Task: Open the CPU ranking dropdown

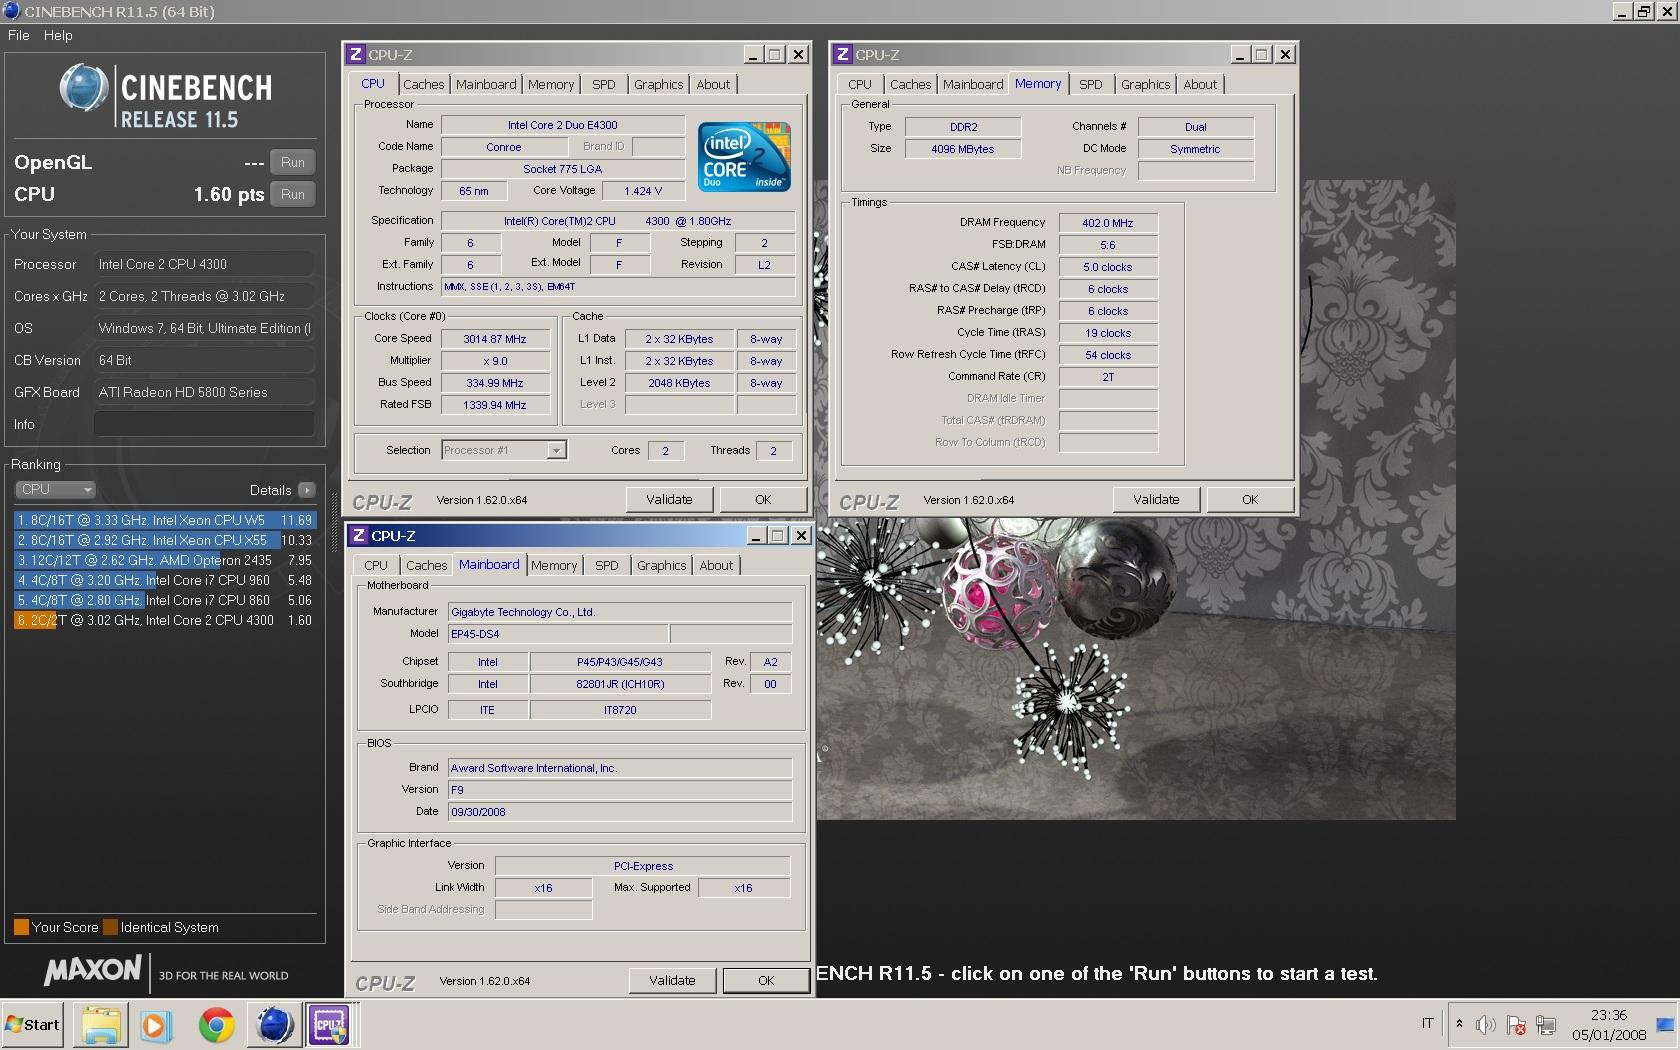Action: pos(55,490)
